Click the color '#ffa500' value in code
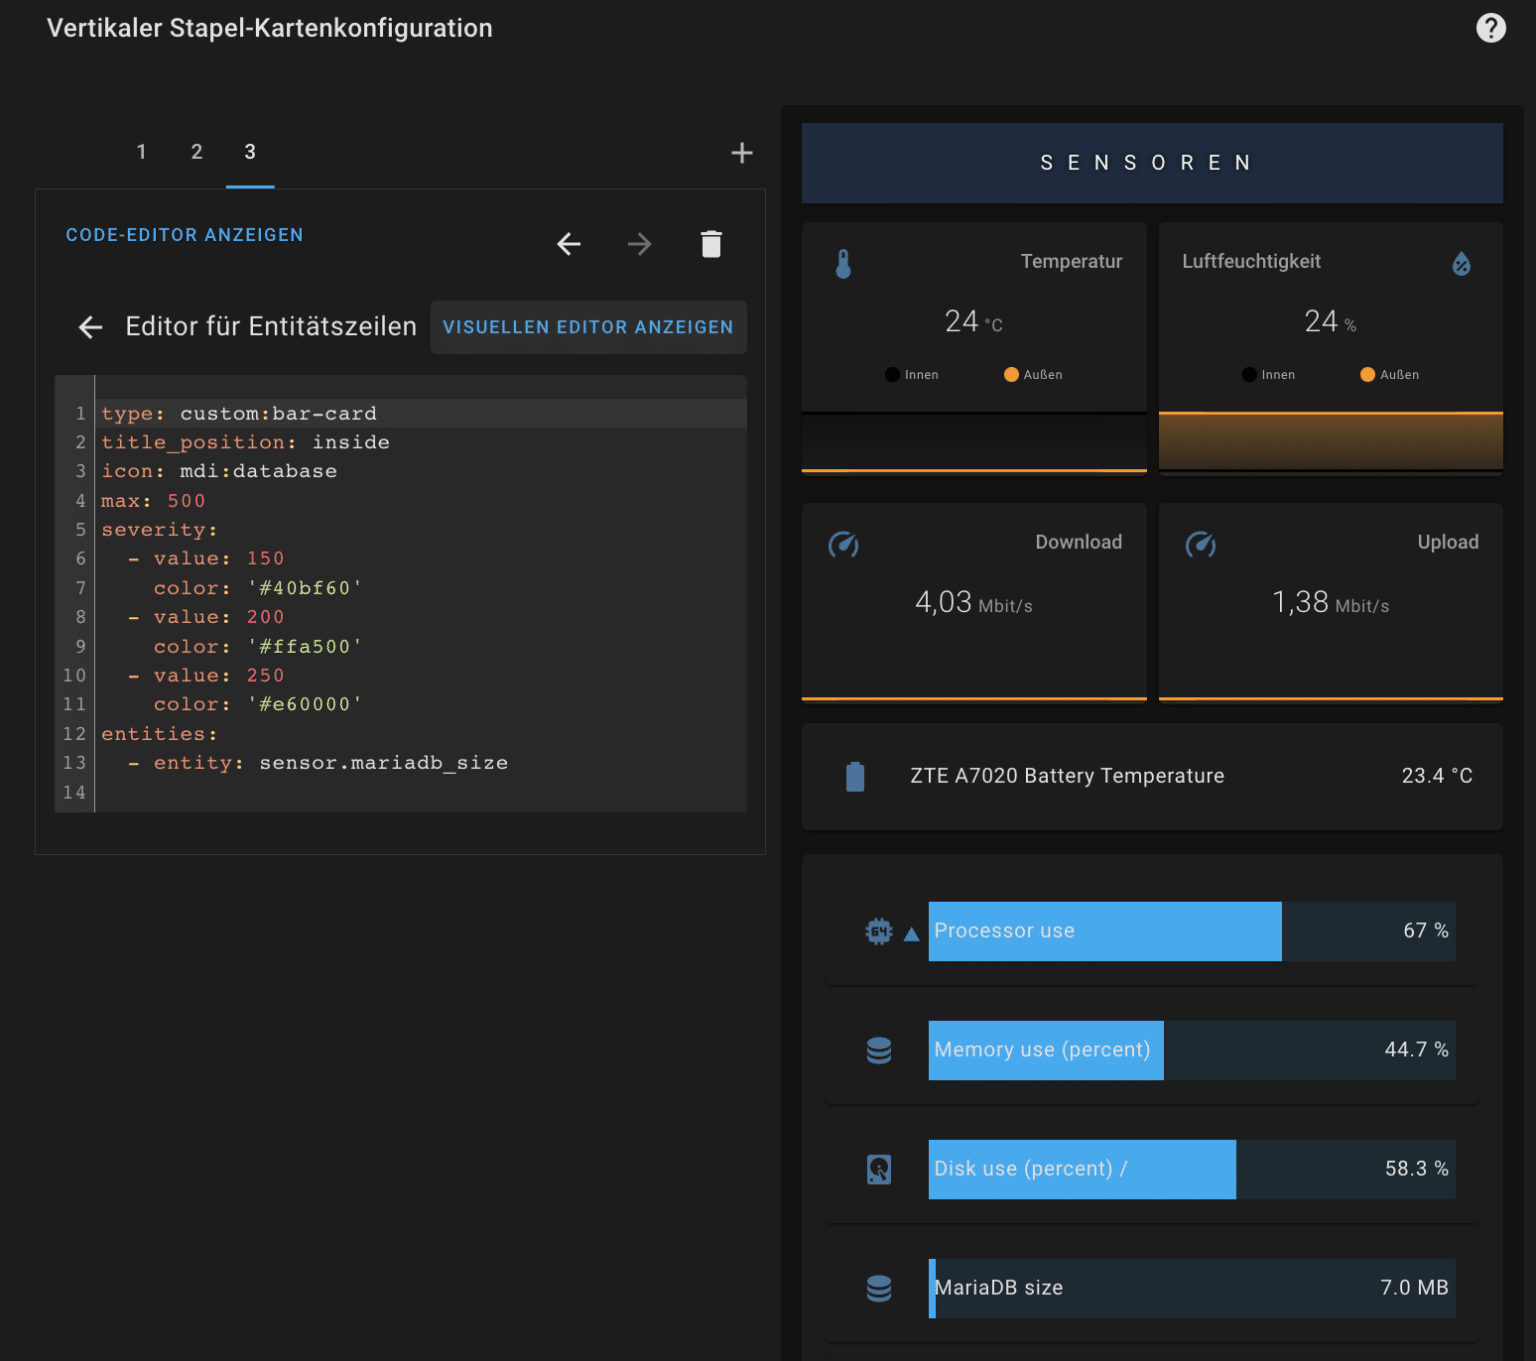 click(305, 646)
